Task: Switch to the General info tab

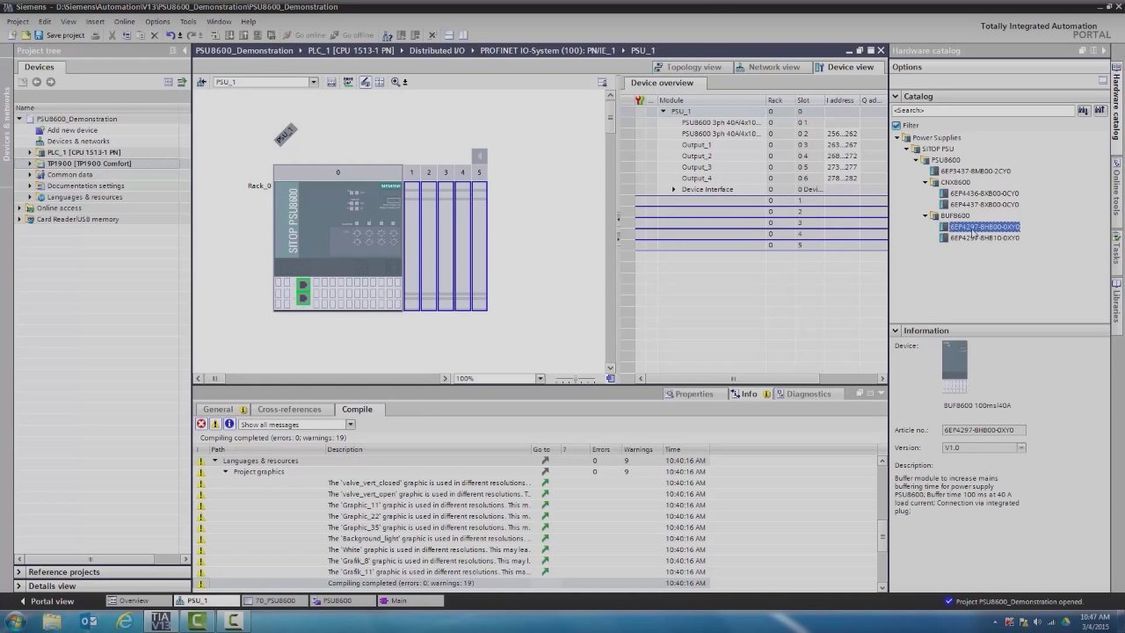Action: point(222,409)
